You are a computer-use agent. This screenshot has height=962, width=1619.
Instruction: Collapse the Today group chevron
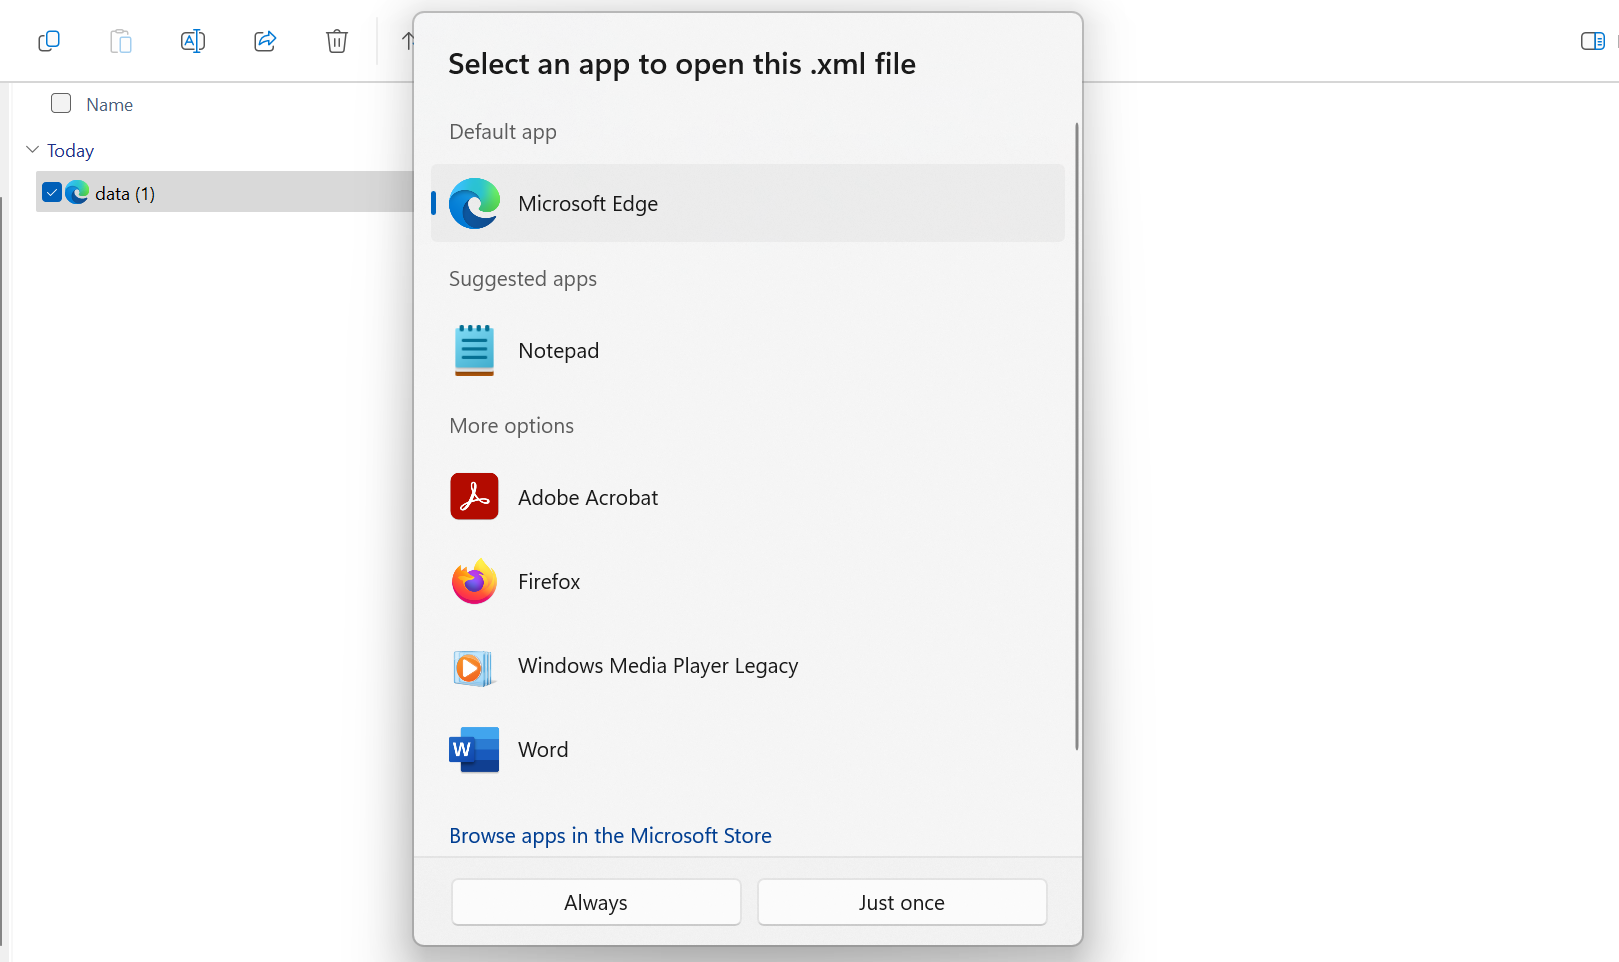32,150
